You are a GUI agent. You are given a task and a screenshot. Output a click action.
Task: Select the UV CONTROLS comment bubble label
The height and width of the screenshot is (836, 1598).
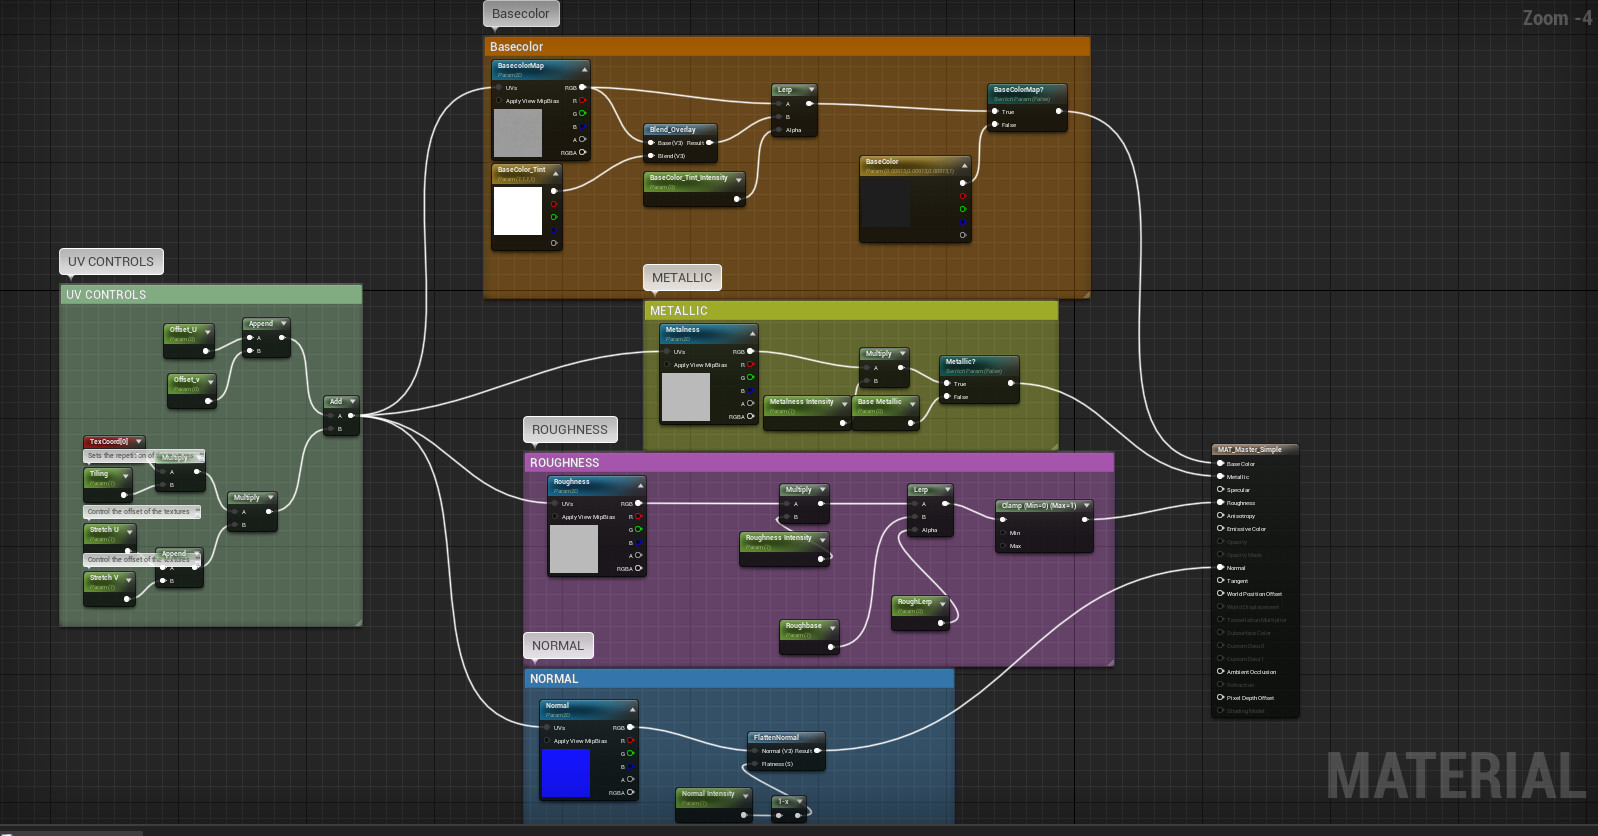tap(111, 262)
